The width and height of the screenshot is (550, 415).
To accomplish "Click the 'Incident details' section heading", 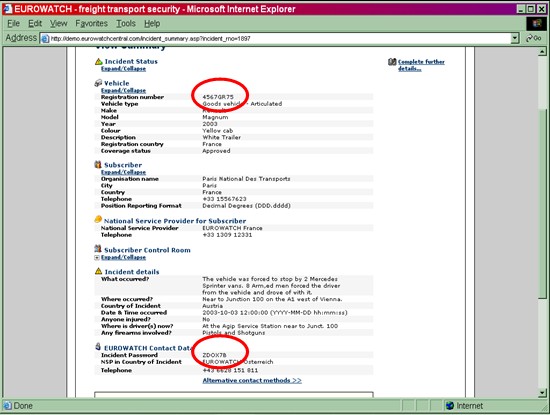I will 132,272.
